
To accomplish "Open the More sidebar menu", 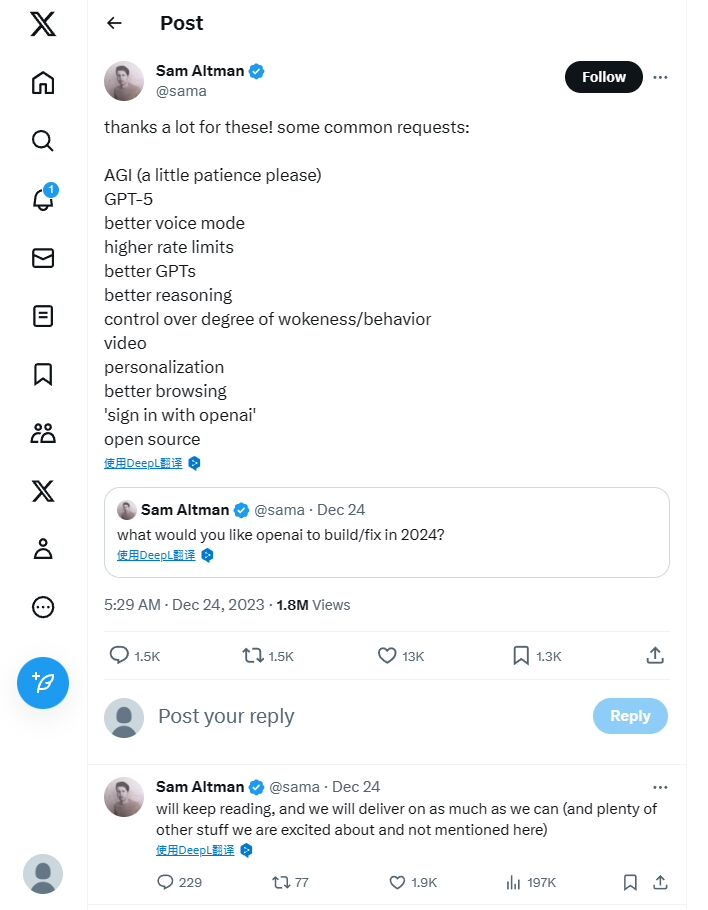I will click(42, 606).
